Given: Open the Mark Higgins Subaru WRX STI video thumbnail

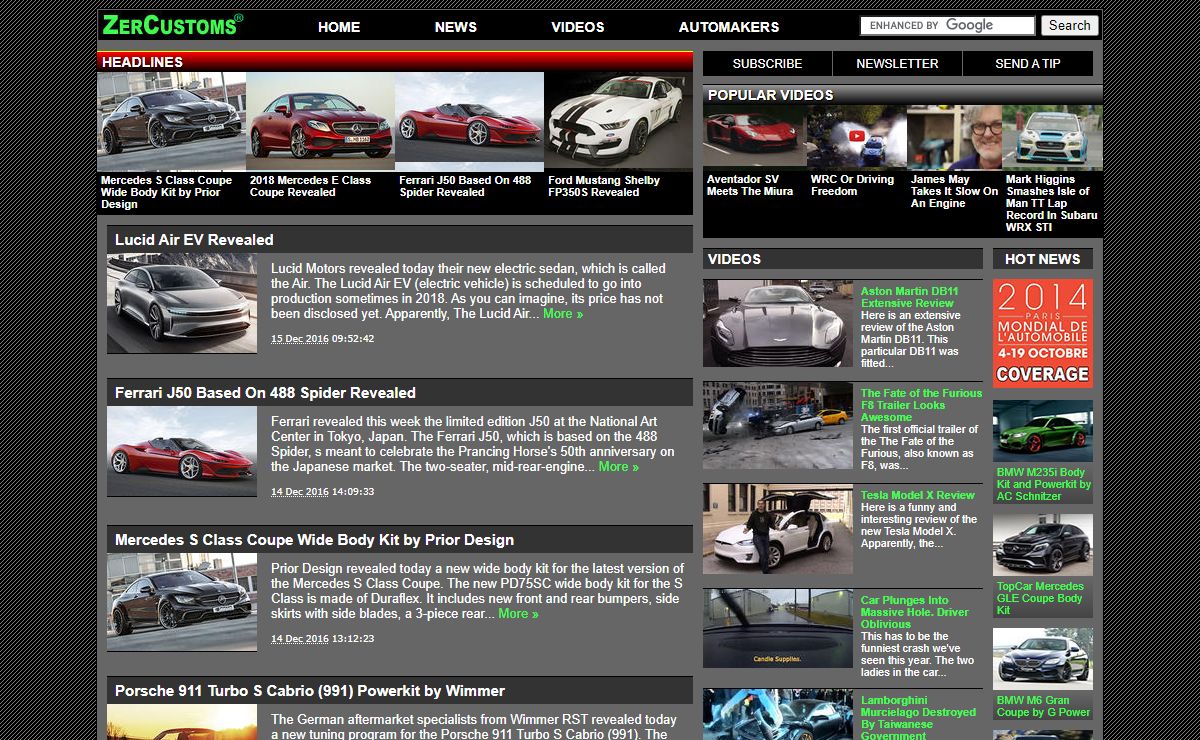Looking at the screenshot, I should 1052,136.
